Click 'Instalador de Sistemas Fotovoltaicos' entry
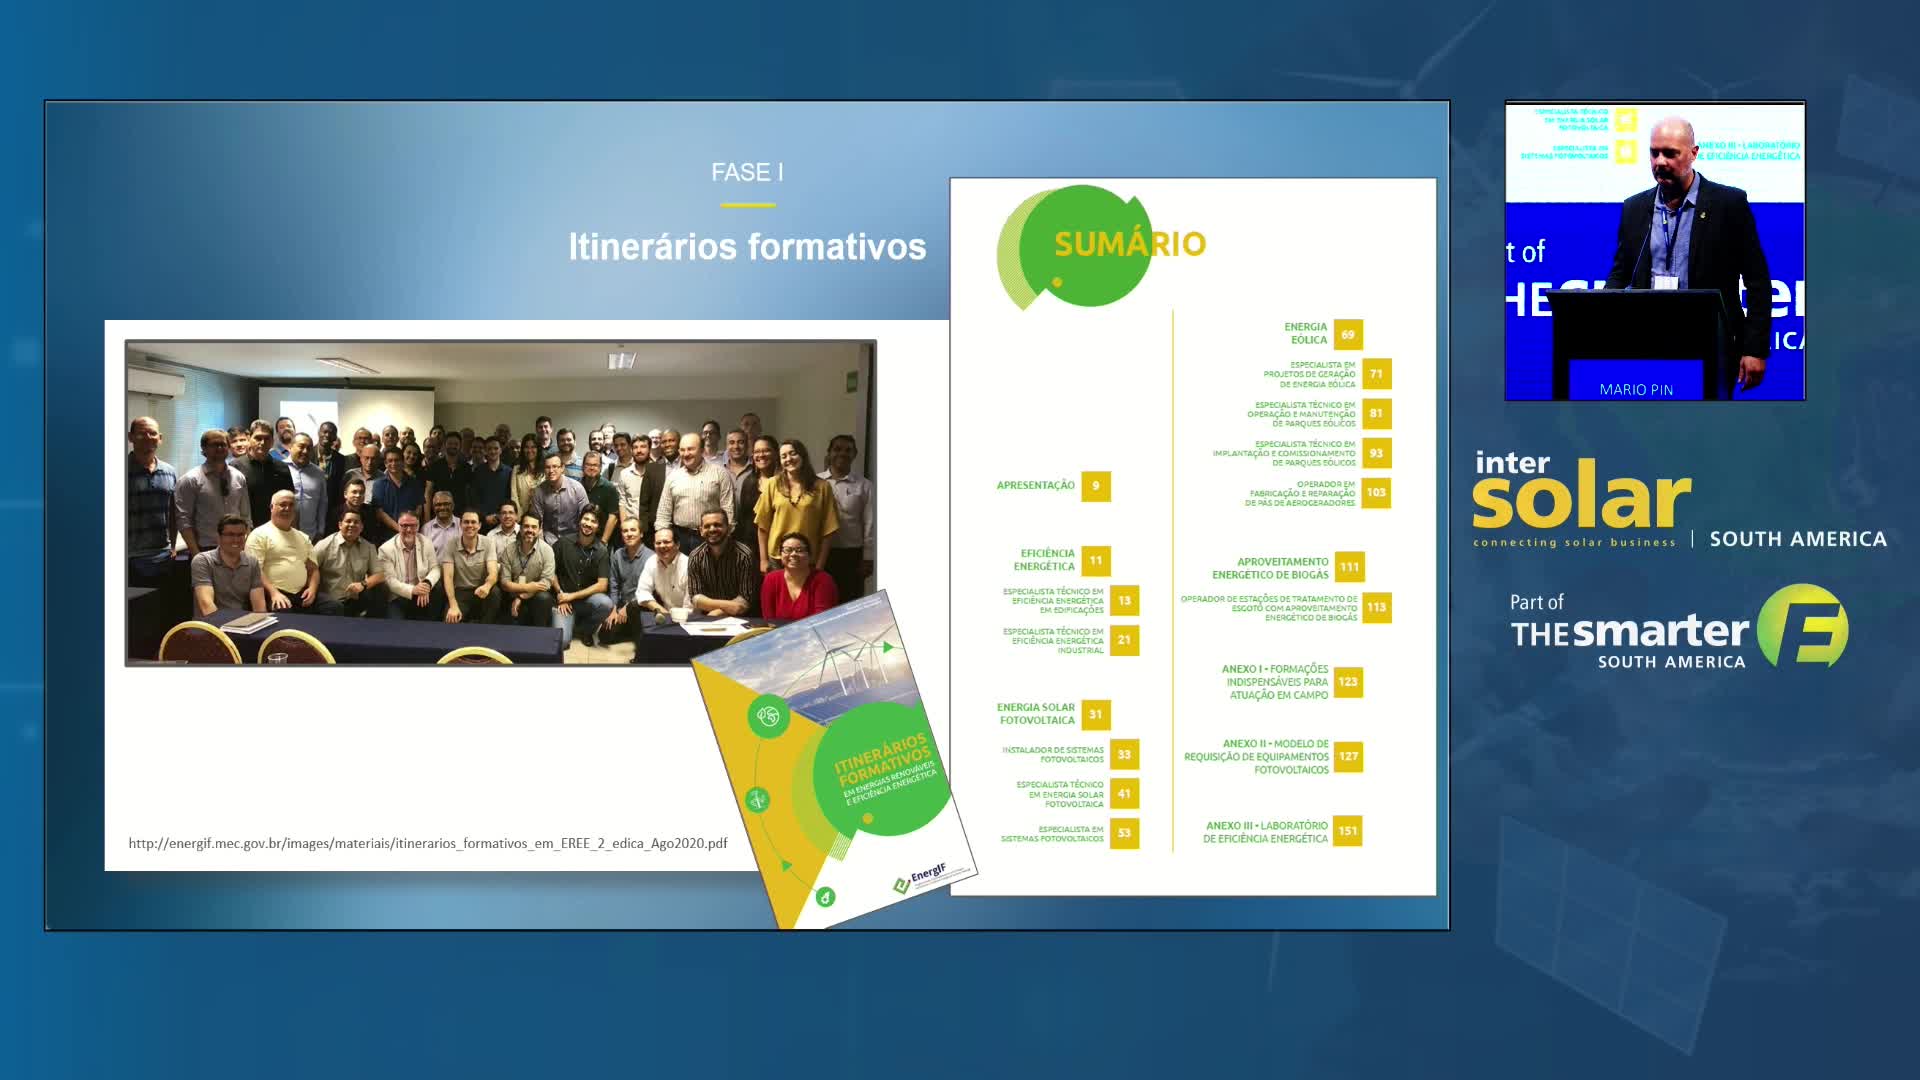 1053,754
